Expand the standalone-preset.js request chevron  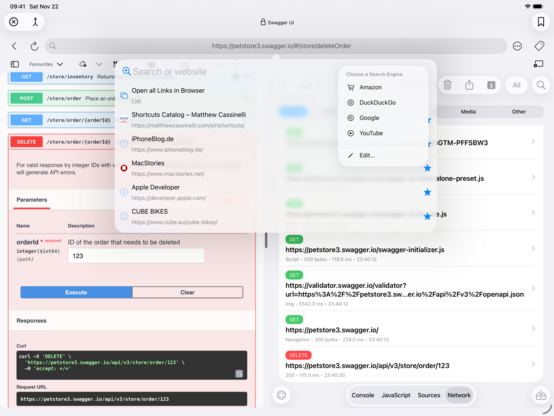pyautogui.click(x=533, y=177)
